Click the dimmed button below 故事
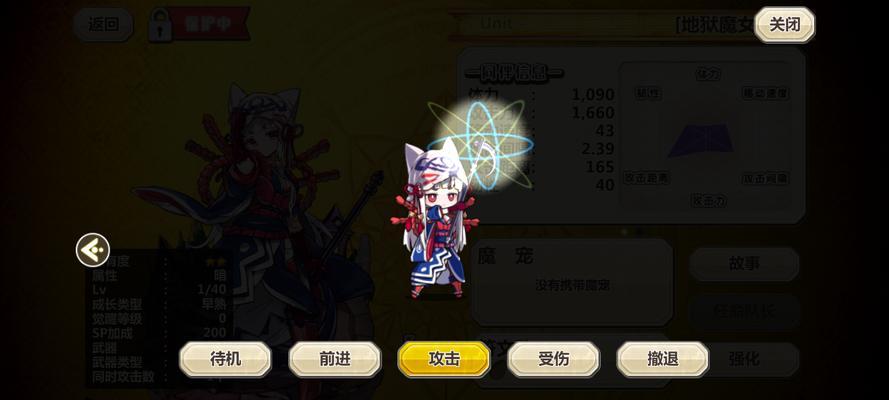Screen dimensions: 889x400 pyautogui.click(x=744, y=312)
